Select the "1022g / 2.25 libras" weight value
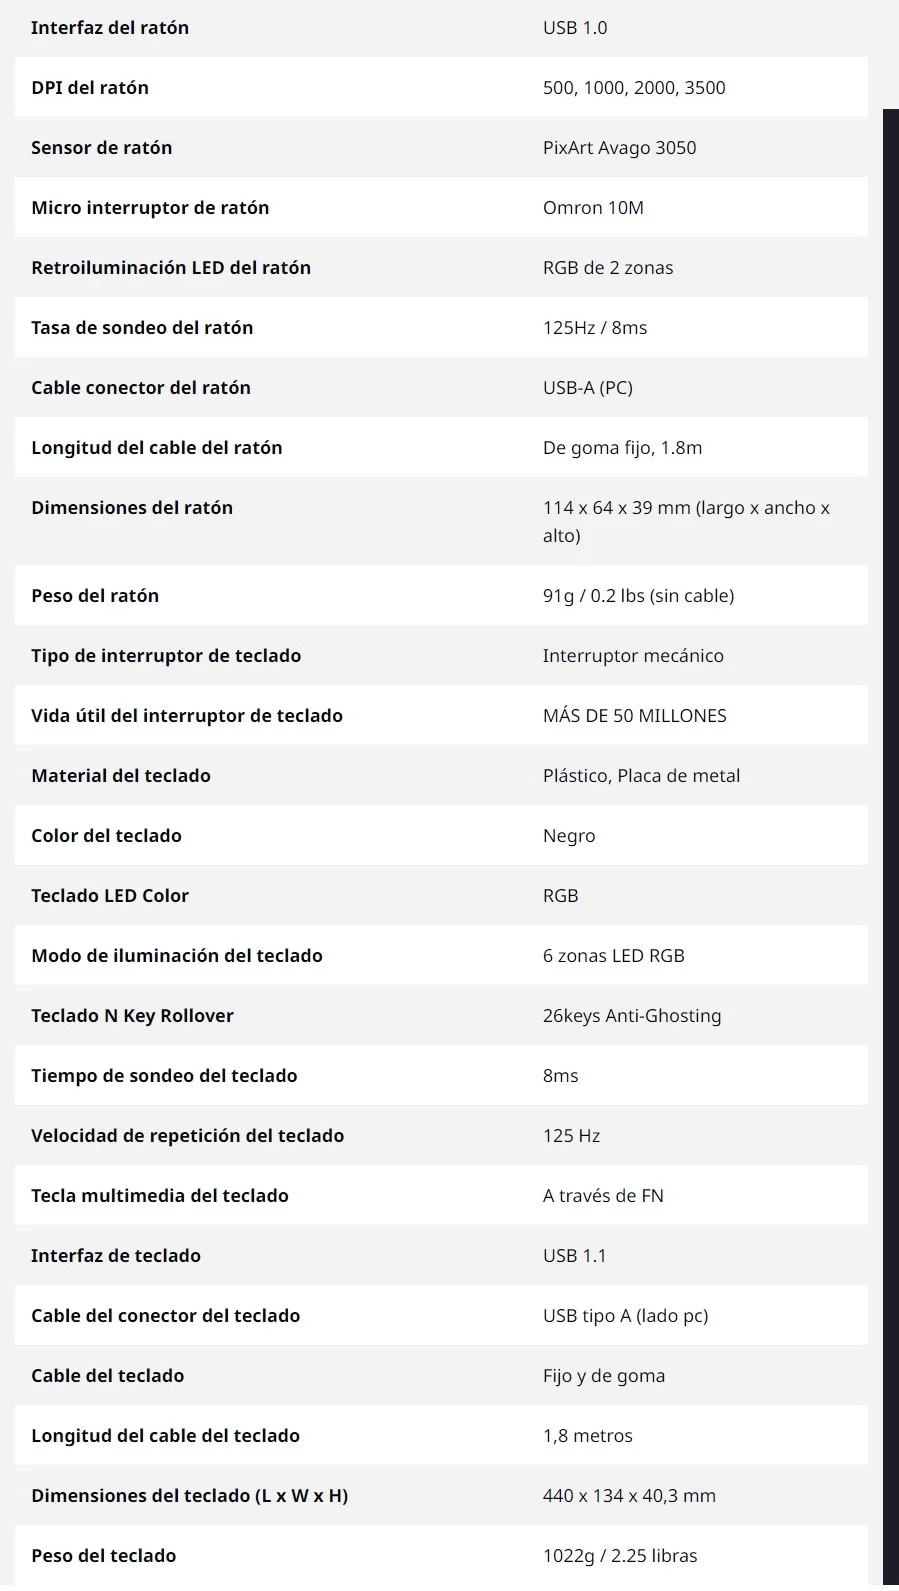This screenshot has width=899, height=1591. pos(620,1556)
